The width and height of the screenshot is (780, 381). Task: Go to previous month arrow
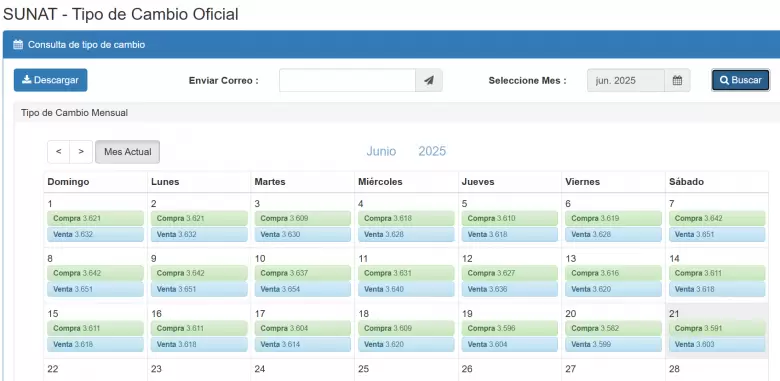pyautogui.click(x=59, y=152)
